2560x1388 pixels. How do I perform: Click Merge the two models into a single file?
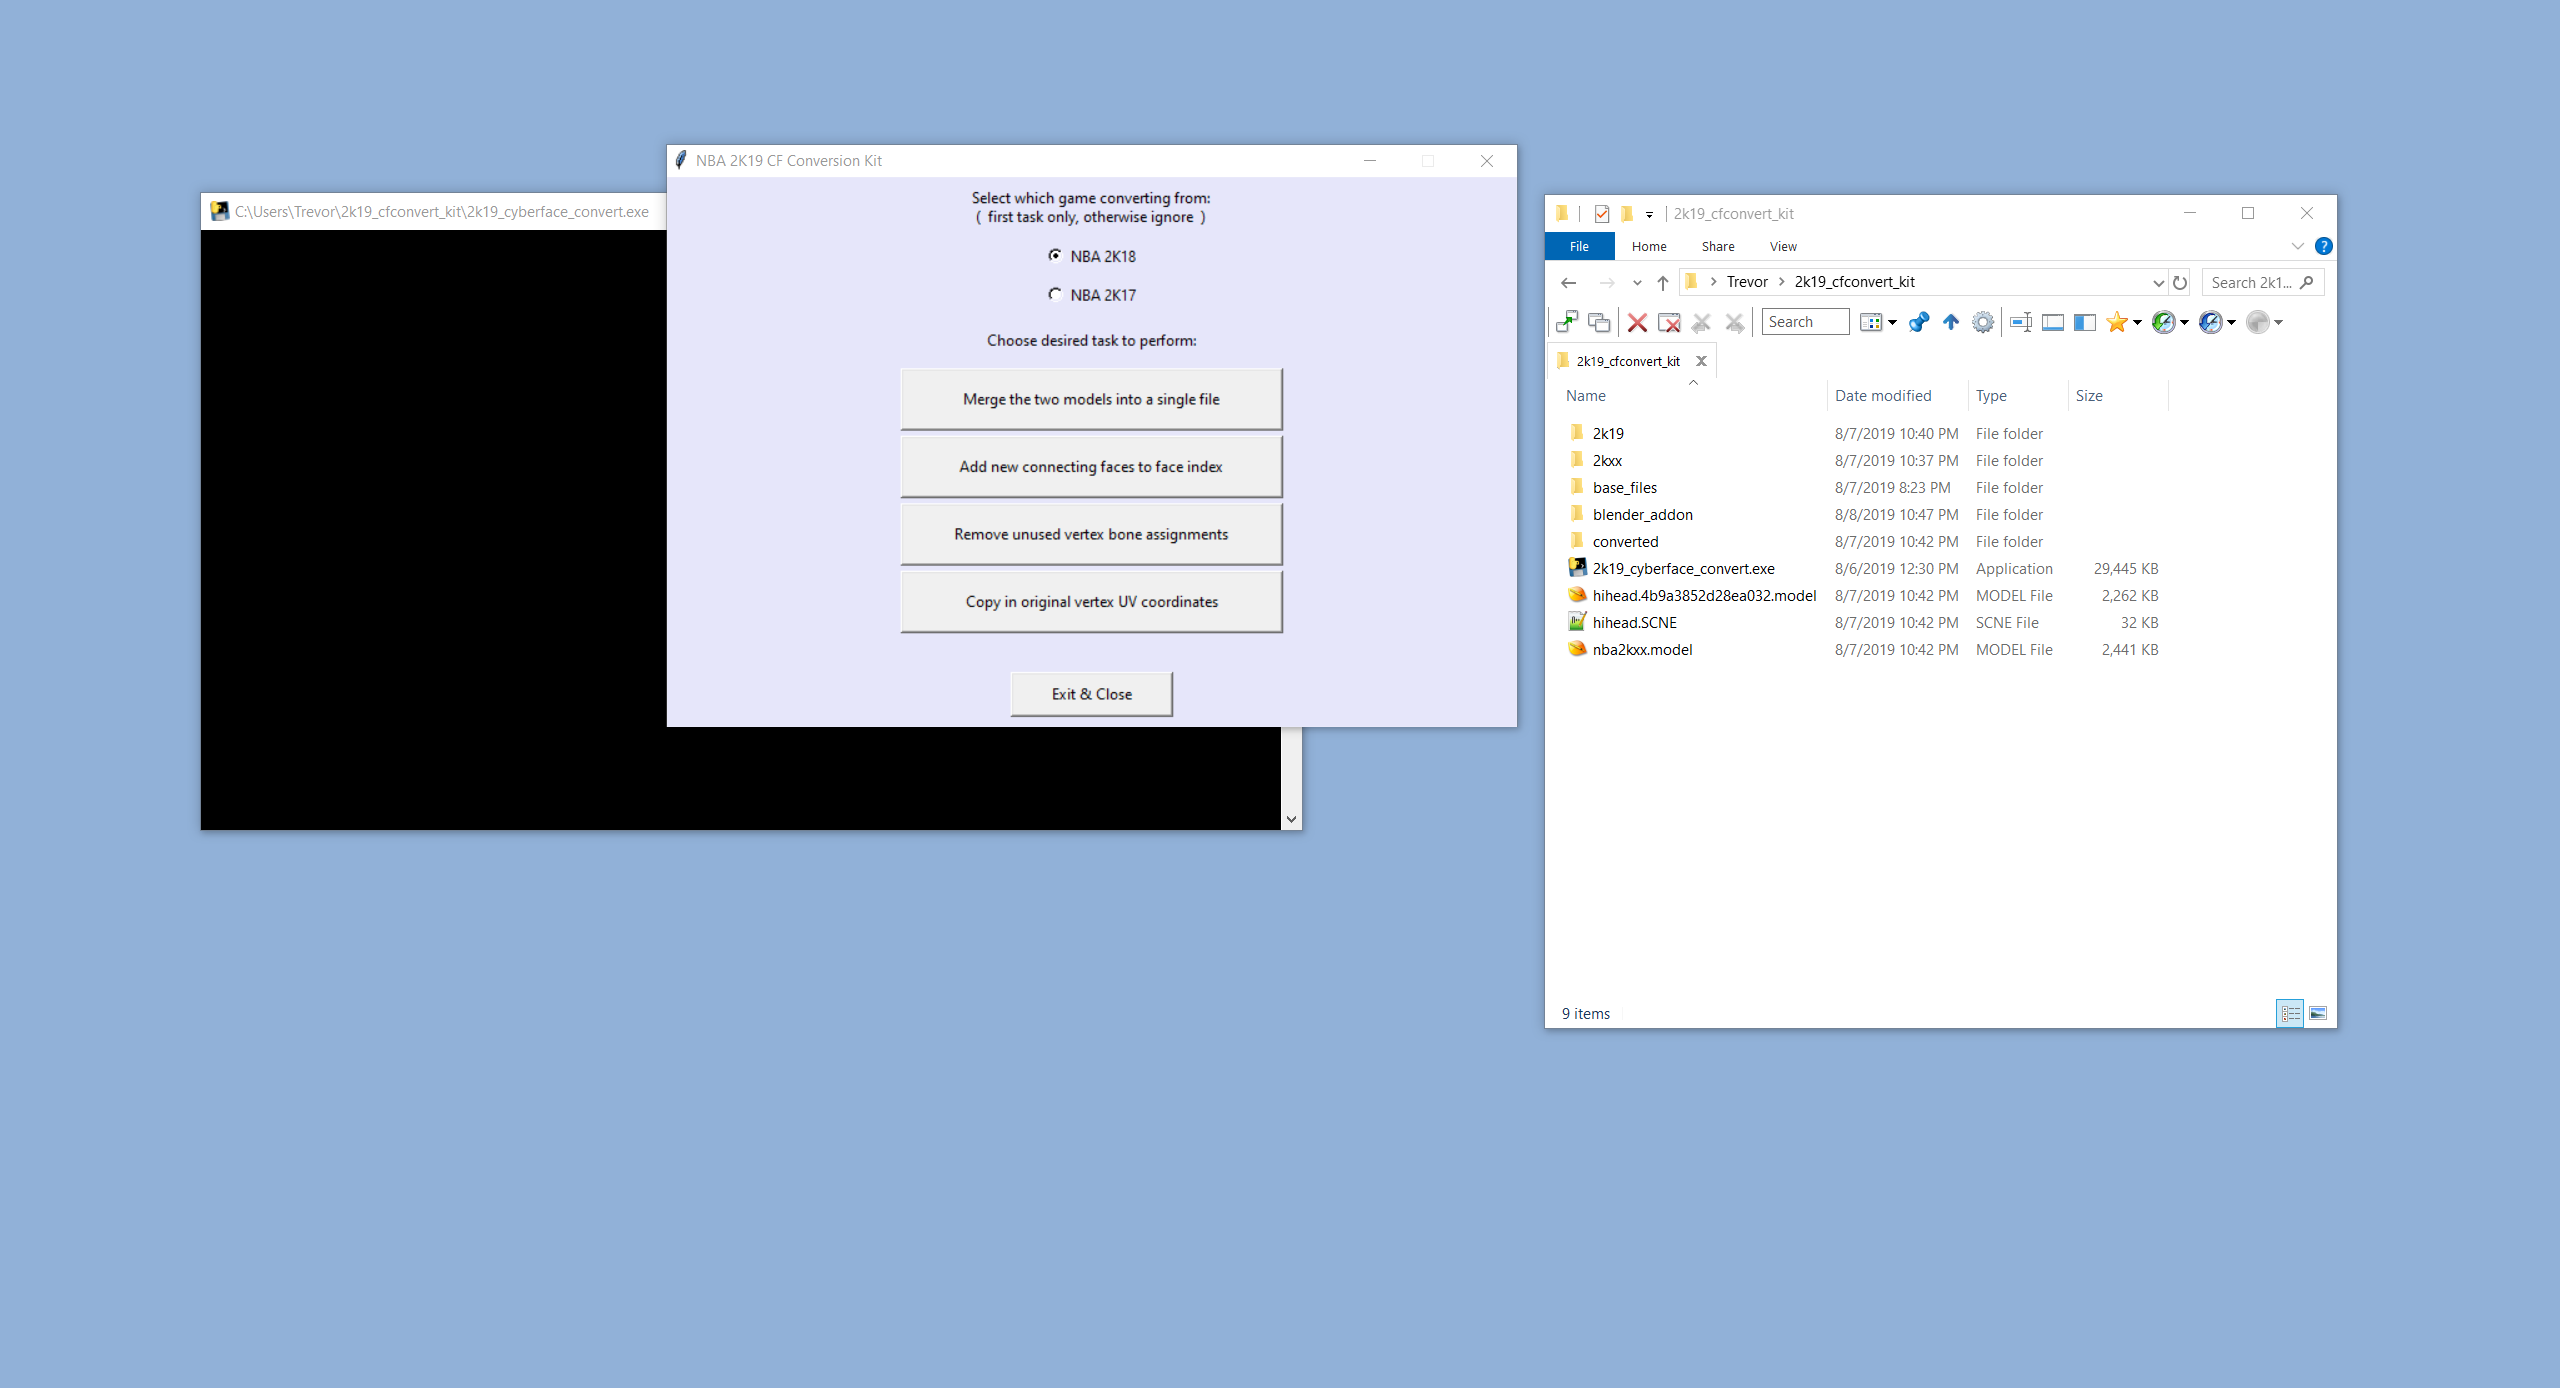click(1091, 399)
